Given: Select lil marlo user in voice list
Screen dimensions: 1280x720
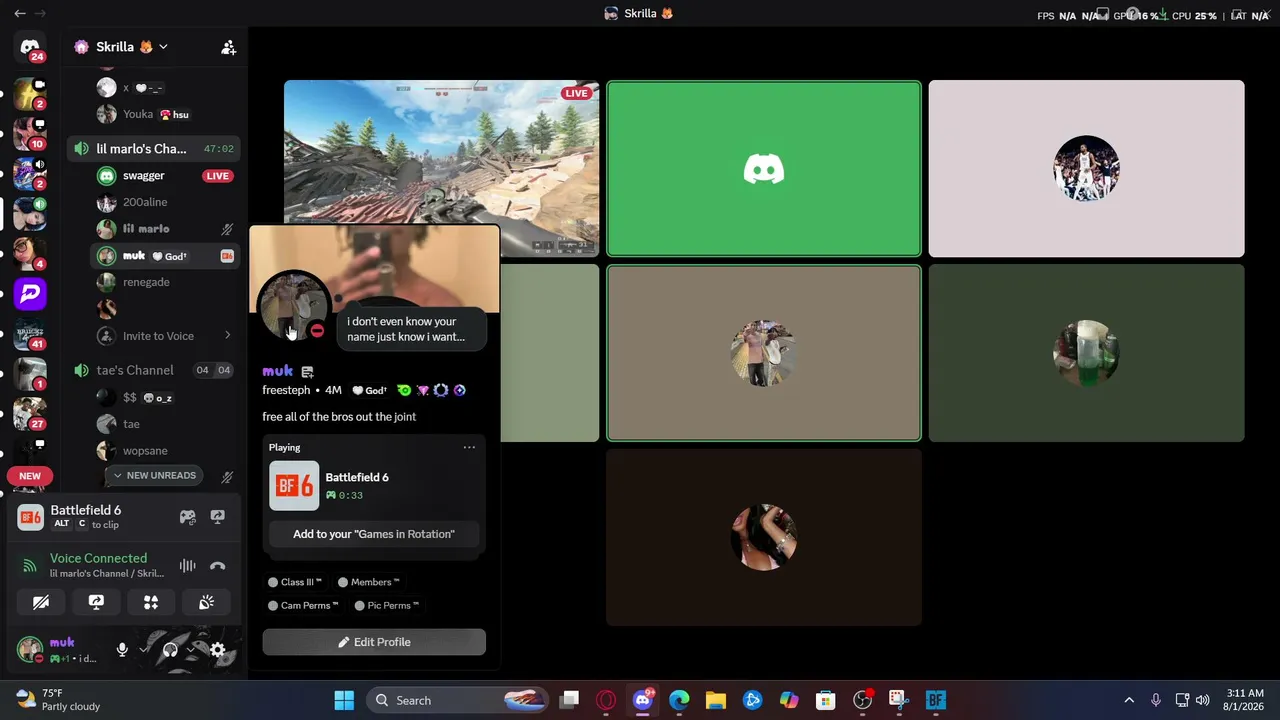Looking at the screenshot, I should [165, 229].
